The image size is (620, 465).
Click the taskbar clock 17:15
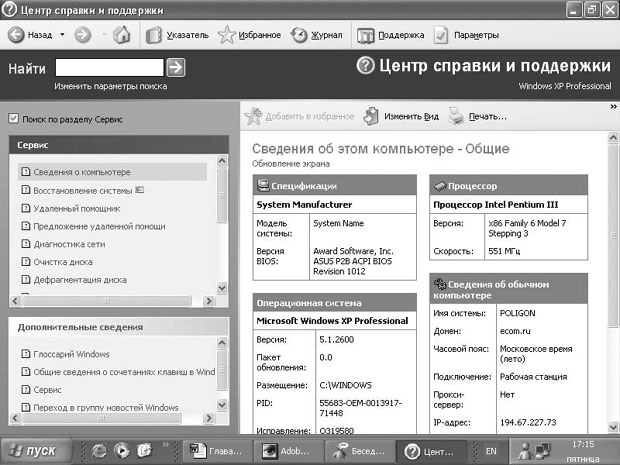coord(583,444)
